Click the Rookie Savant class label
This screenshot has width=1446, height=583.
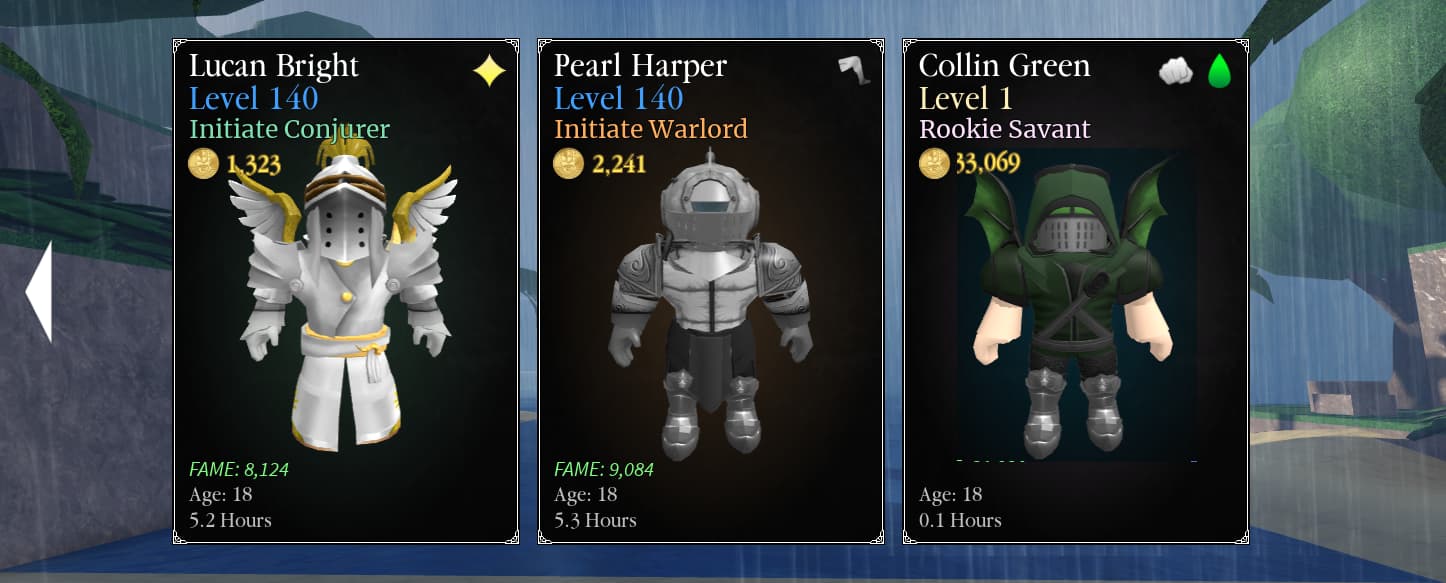pos(1005,130)
